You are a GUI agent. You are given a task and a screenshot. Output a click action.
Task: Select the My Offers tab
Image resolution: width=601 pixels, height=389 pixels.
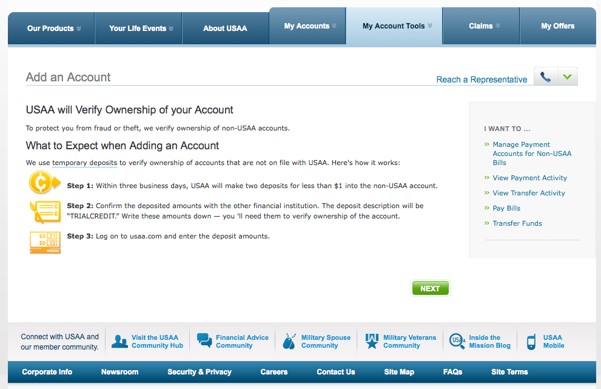[x=558, y=26]
